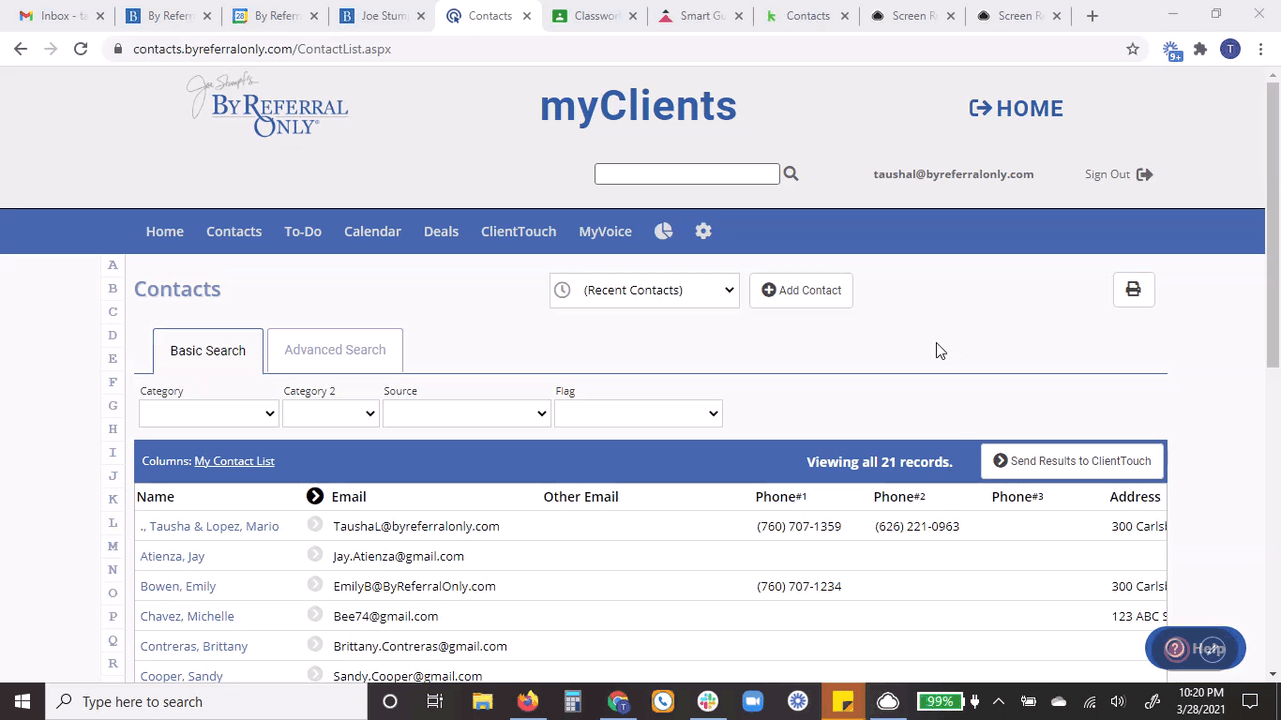1281x720 pixels.
Task: Reload the page
Action: click(x=81, y=49)
